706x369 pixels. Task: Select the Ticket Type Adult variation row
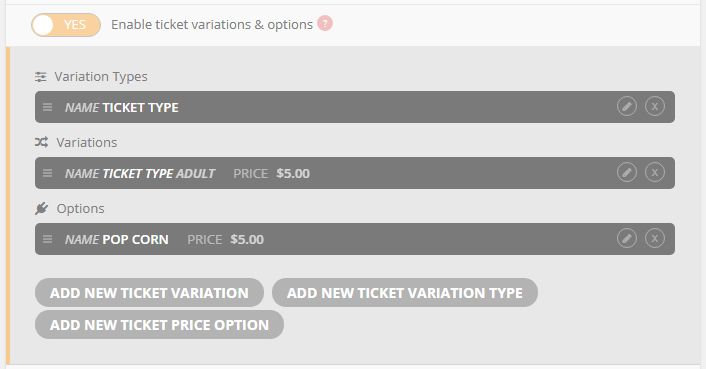[355, 173]
